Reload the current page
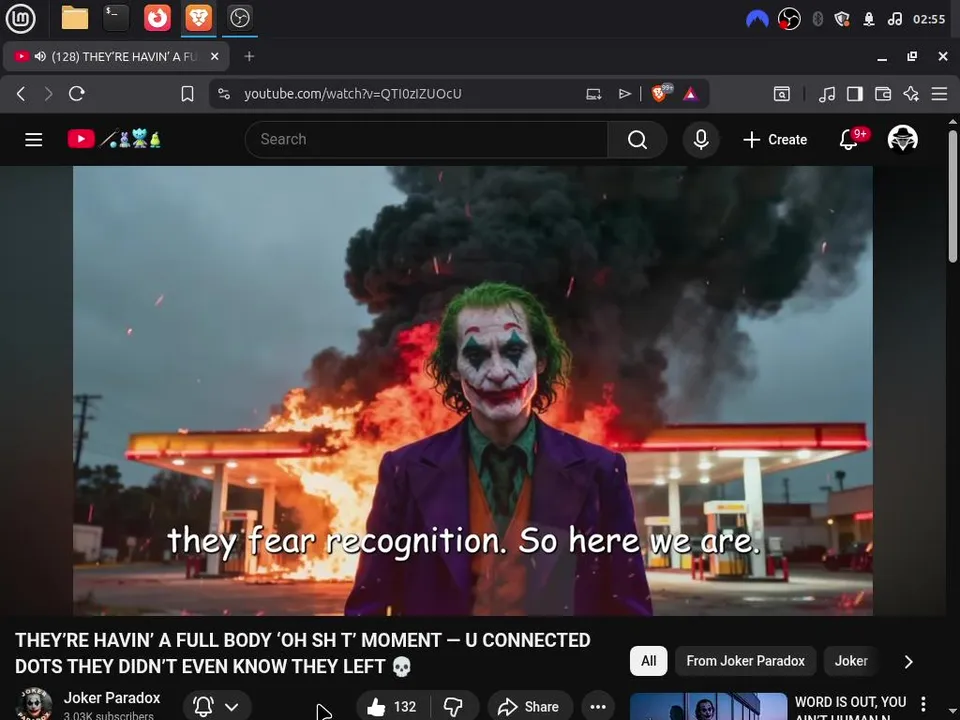The image size is (960, 720). coord(77,94)
